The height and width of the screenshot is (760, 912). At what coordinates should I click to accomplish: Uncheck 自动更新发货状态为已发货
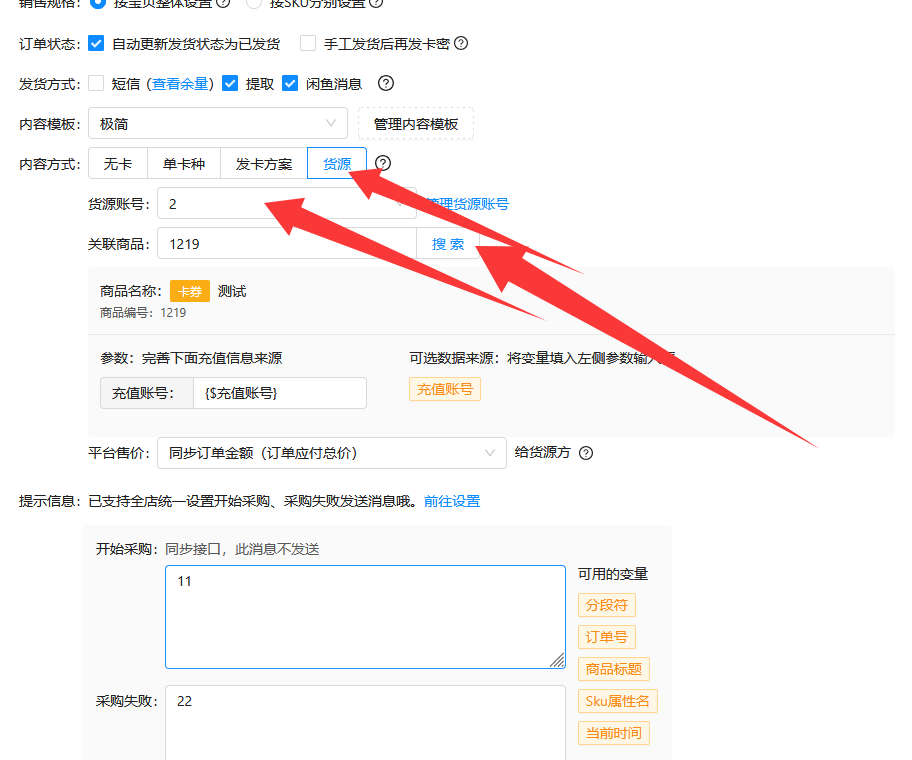(96, 43)
